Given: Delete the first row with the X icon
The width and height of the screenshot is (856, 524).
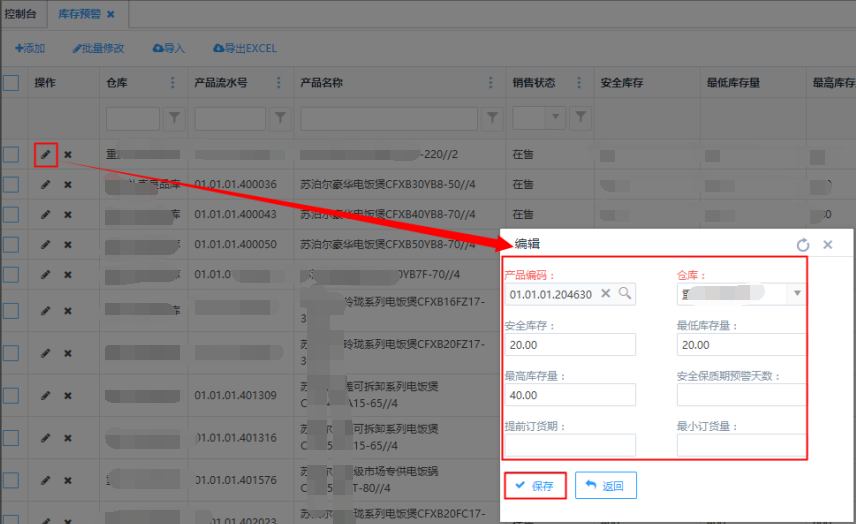Looking at the screenshot, I should coord(68,155).
